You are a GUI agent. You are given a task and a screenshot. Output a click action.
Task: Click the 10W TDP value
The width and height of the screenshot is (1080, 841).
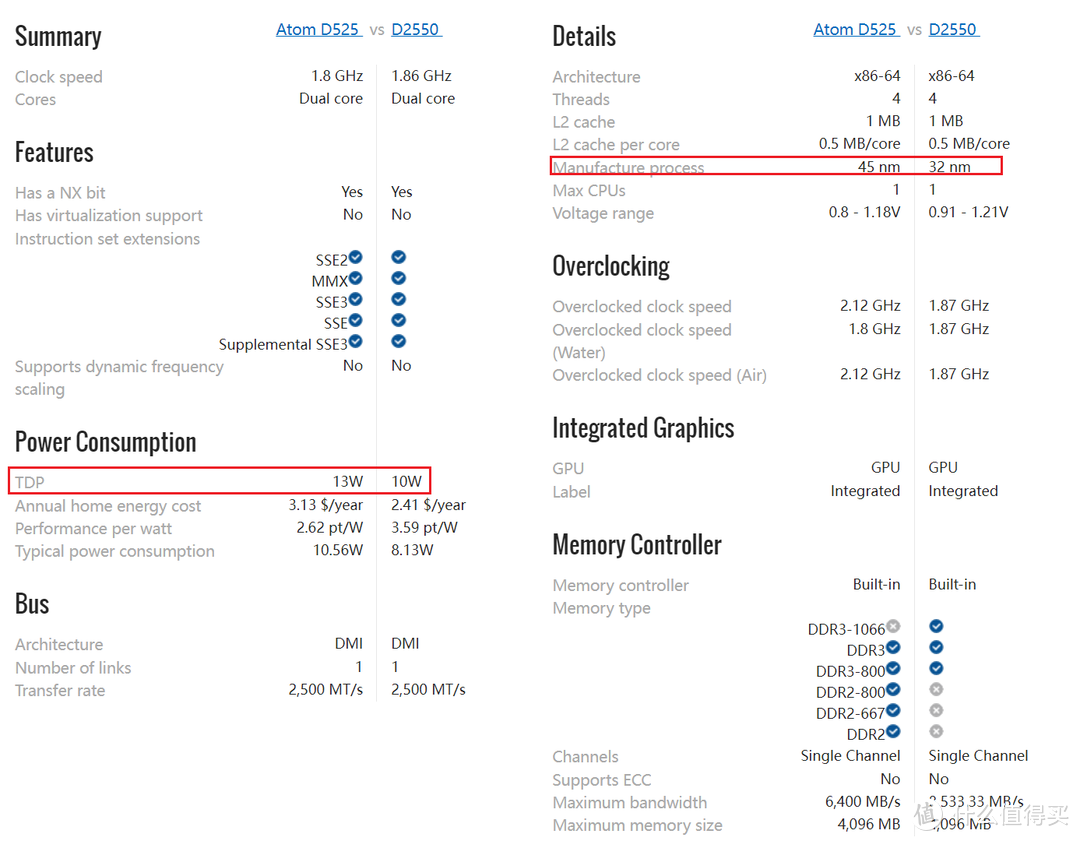pos(406,481)
